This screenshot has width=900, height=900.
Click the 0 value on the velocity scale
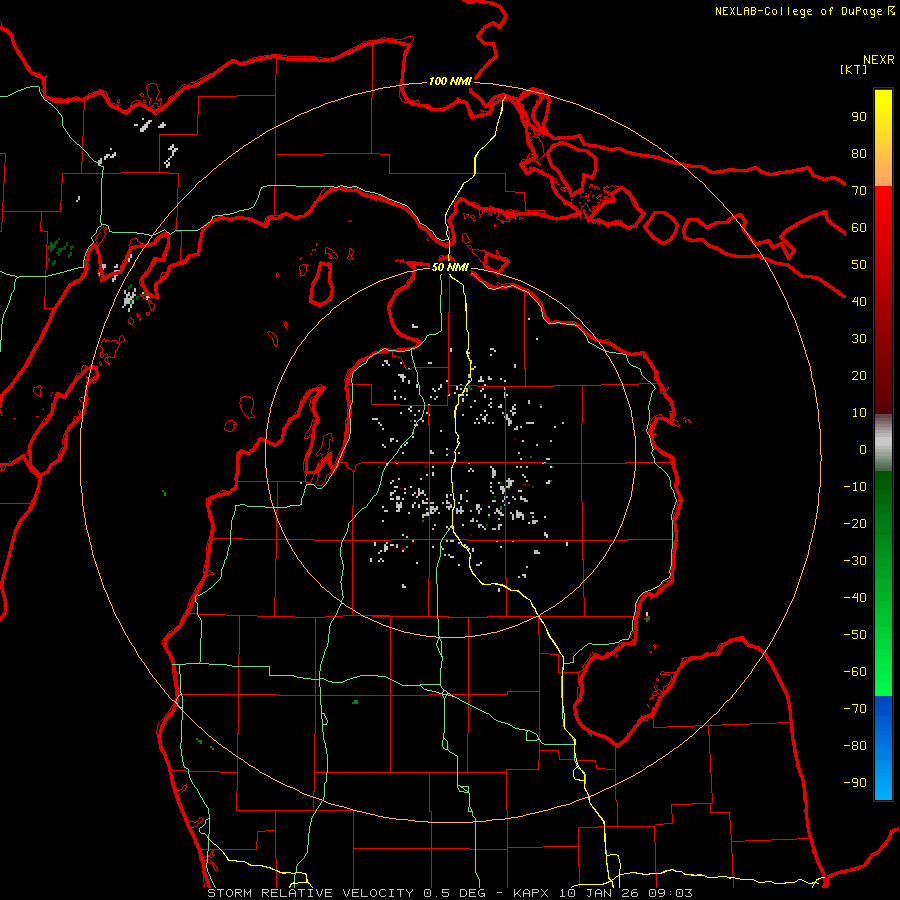(x=863, y=449)
